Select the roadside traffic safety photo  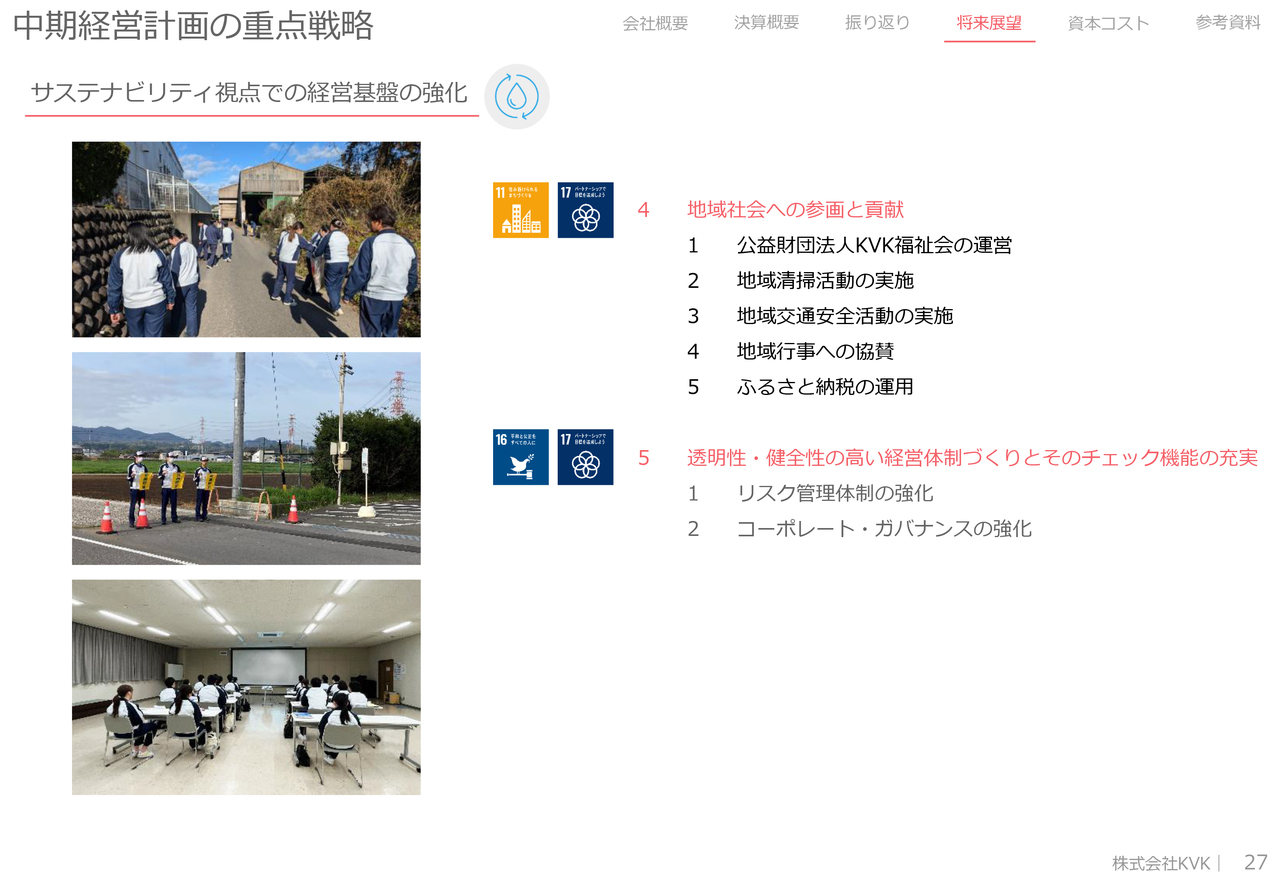(246, 458)
